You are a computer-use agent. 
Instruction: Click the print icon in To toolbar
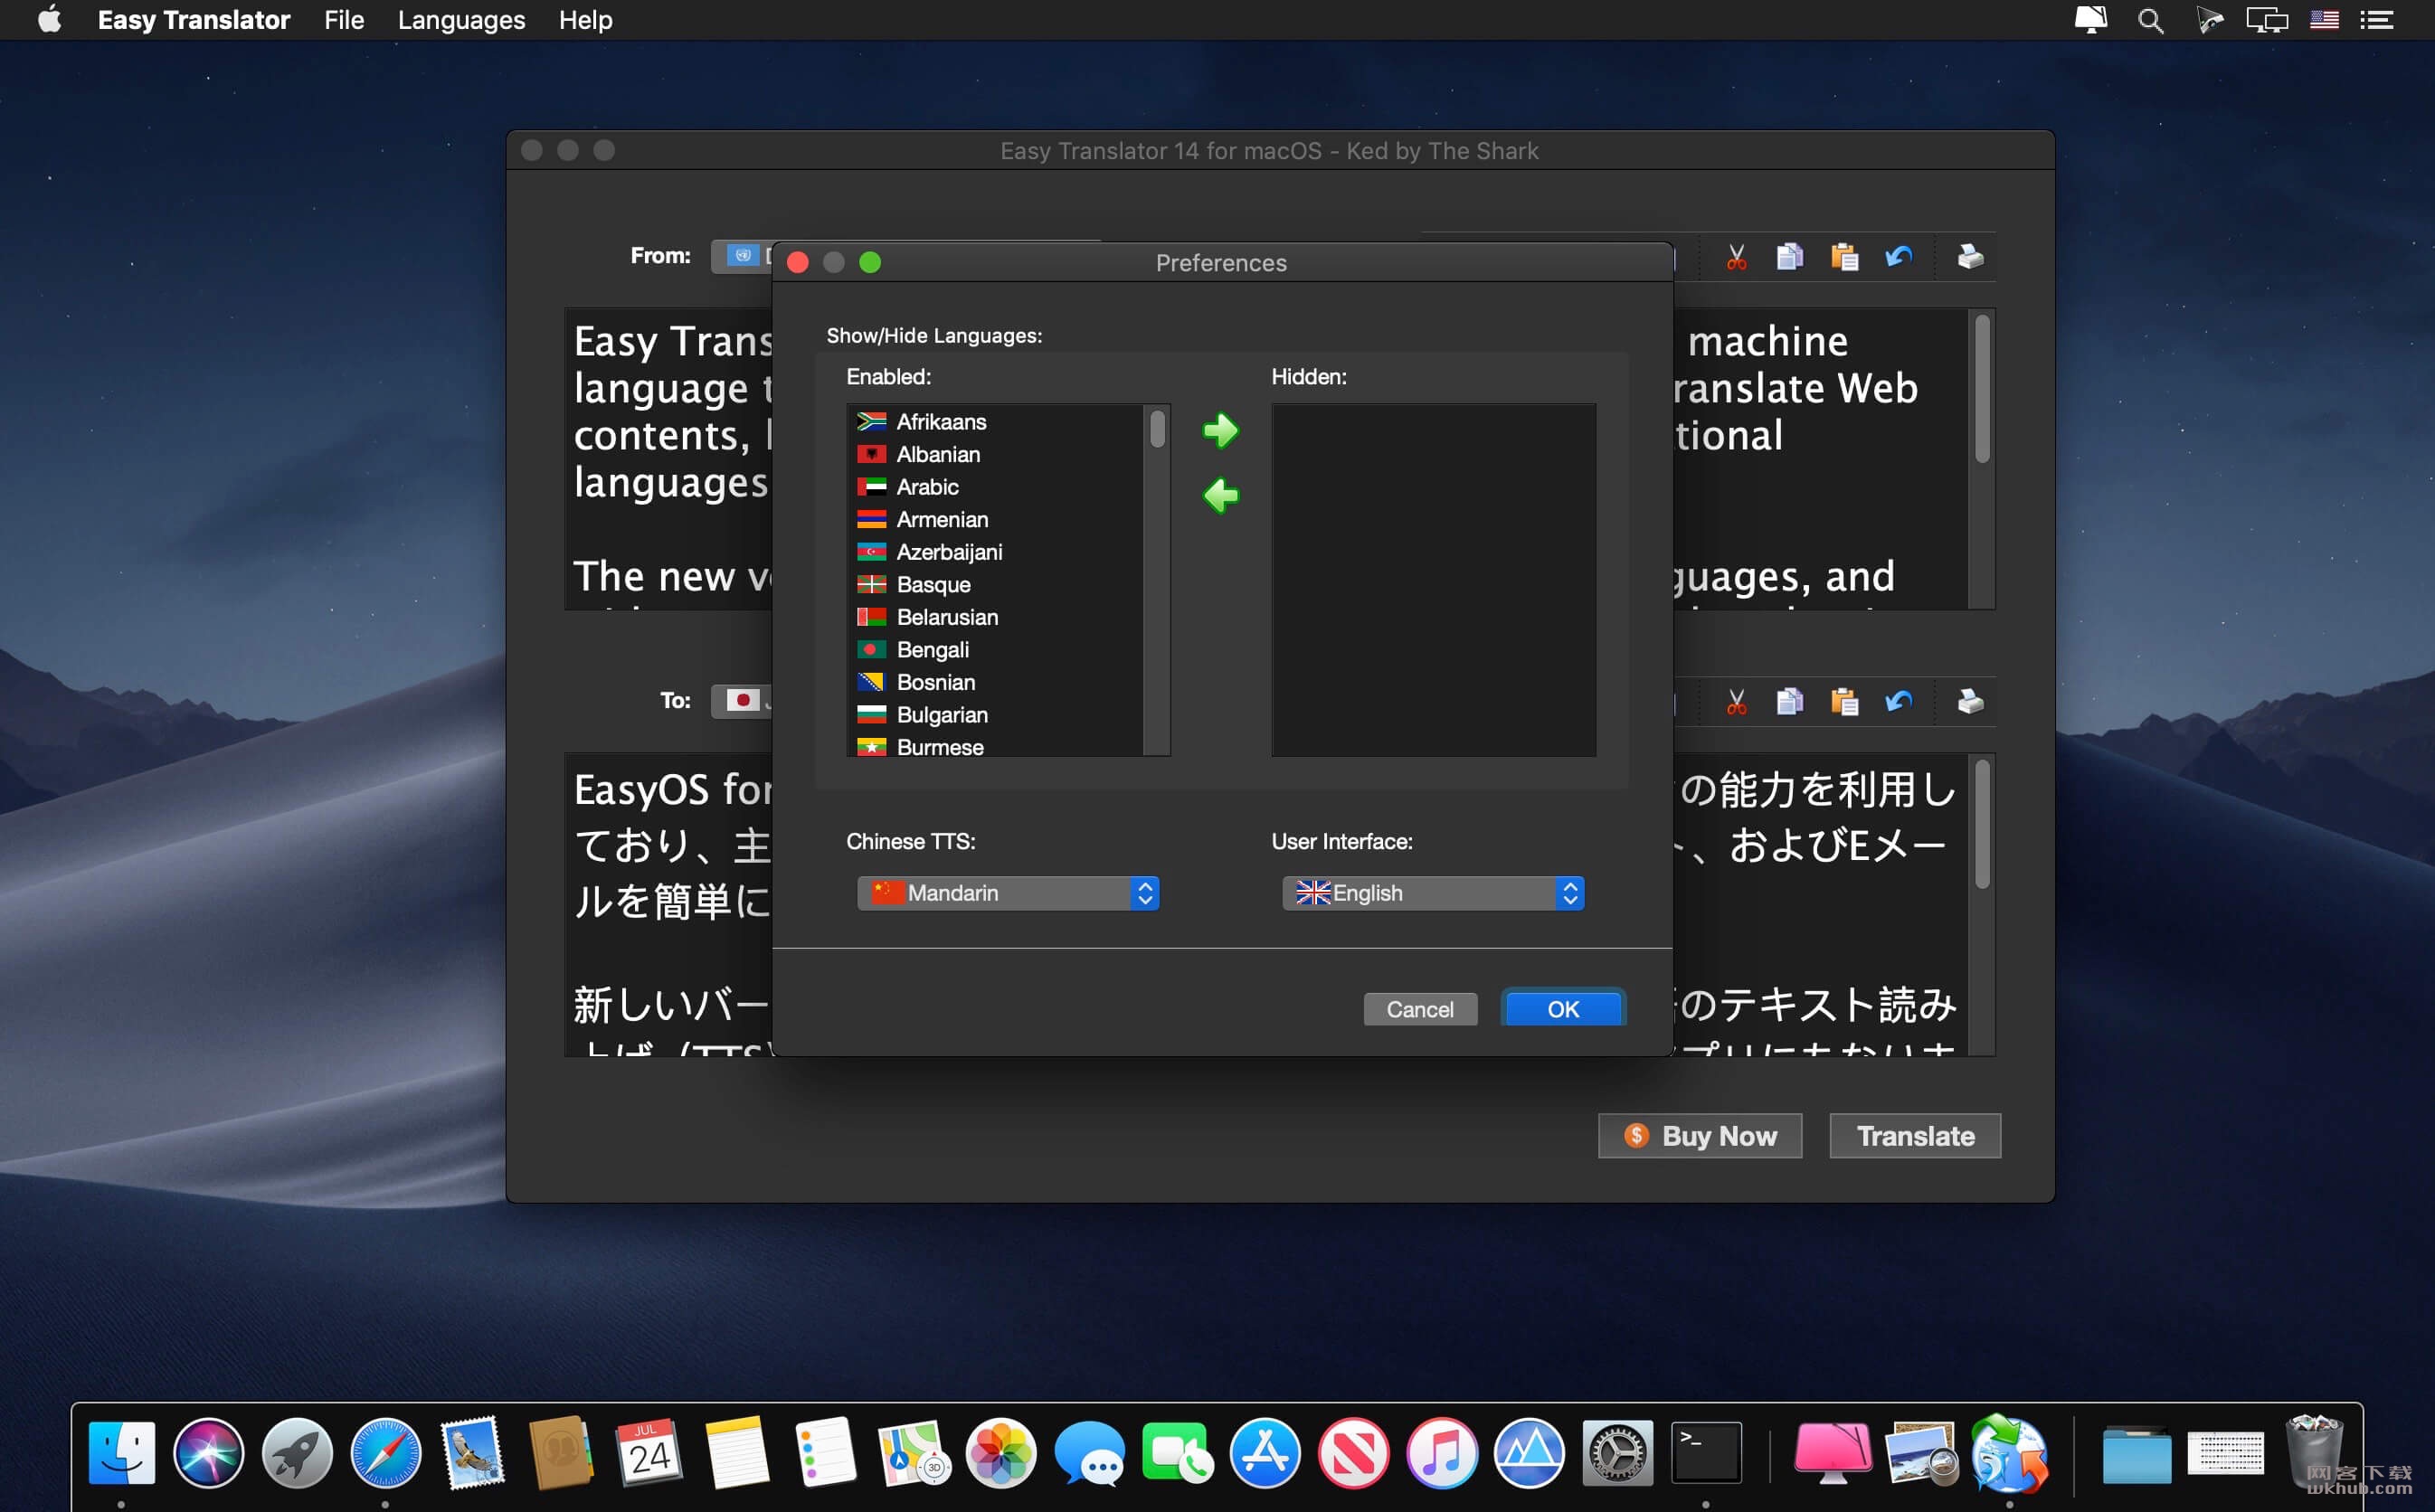1969,702
